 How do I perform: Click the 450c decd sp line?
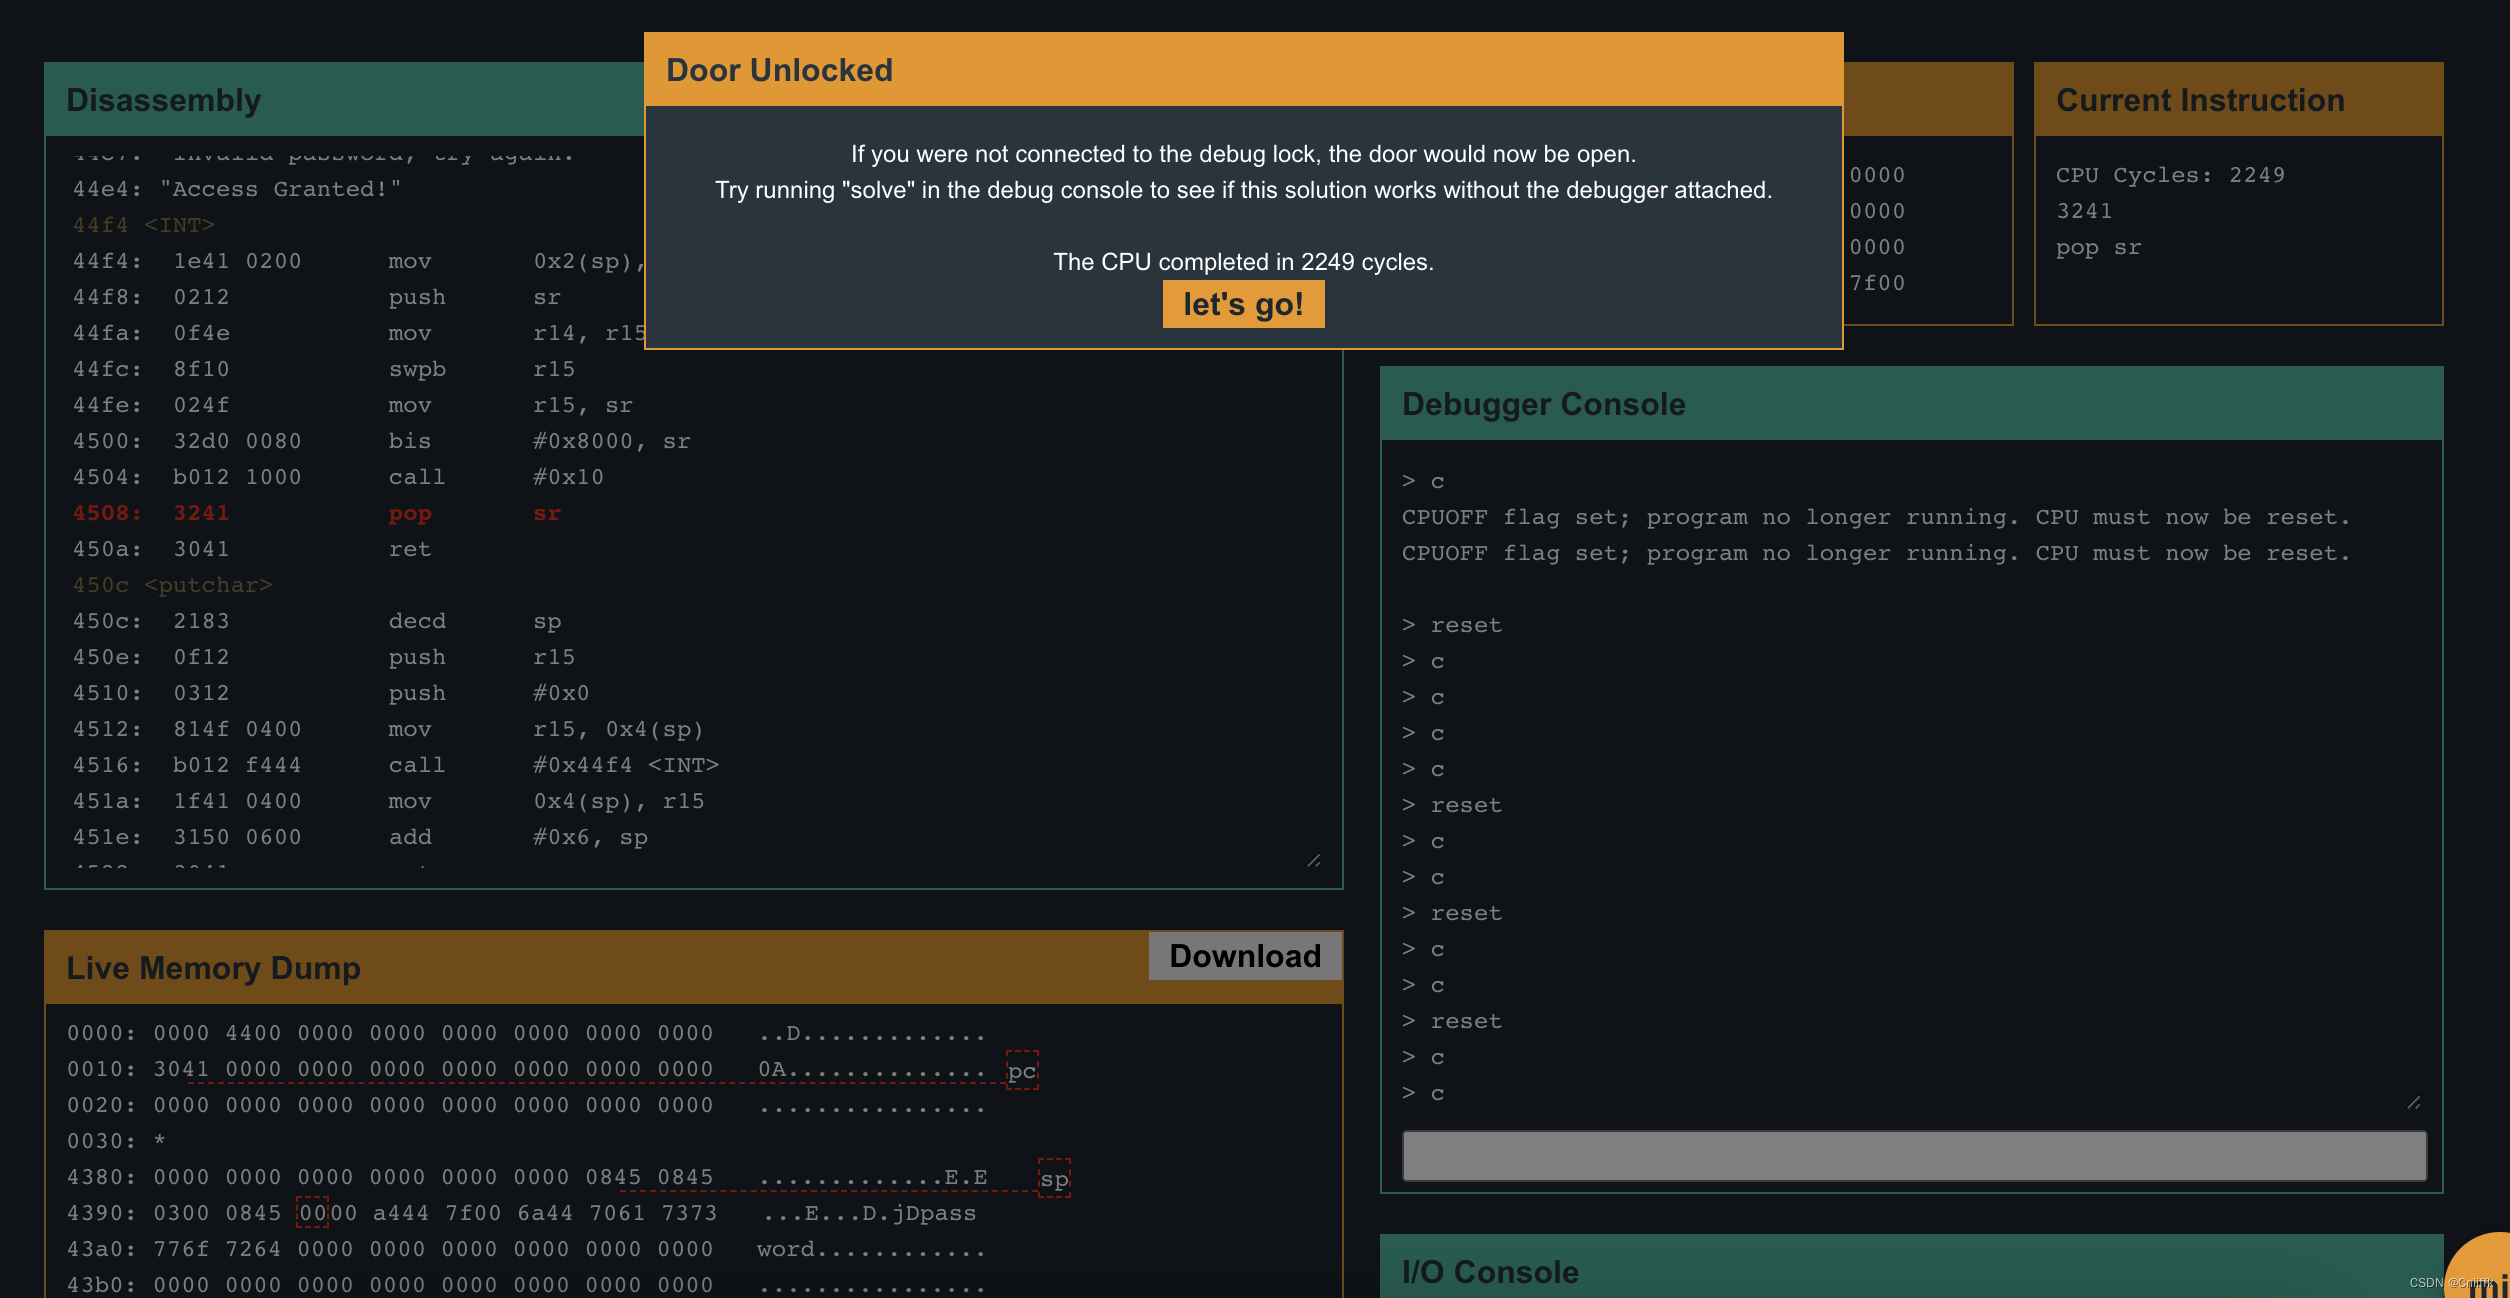click(317, 621)
